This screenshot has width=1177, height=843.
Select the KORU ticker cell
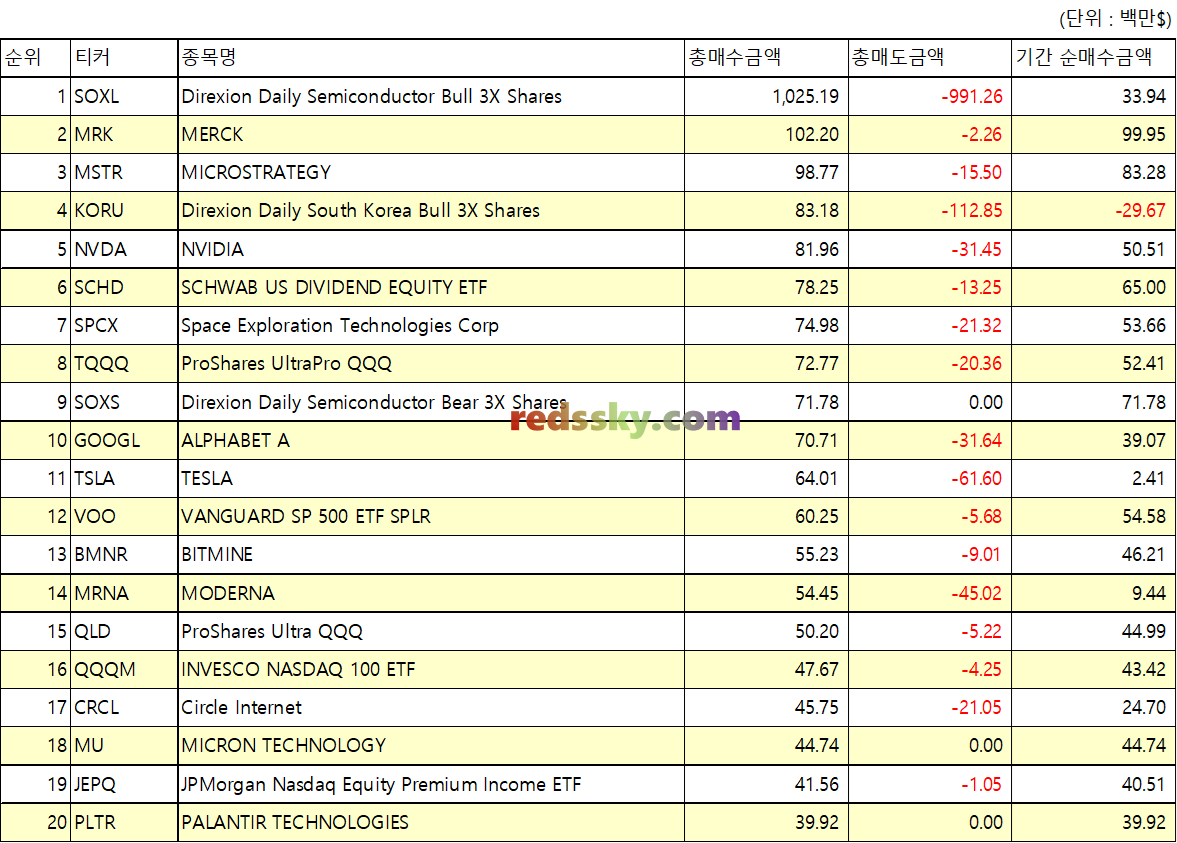click(124, 211)
